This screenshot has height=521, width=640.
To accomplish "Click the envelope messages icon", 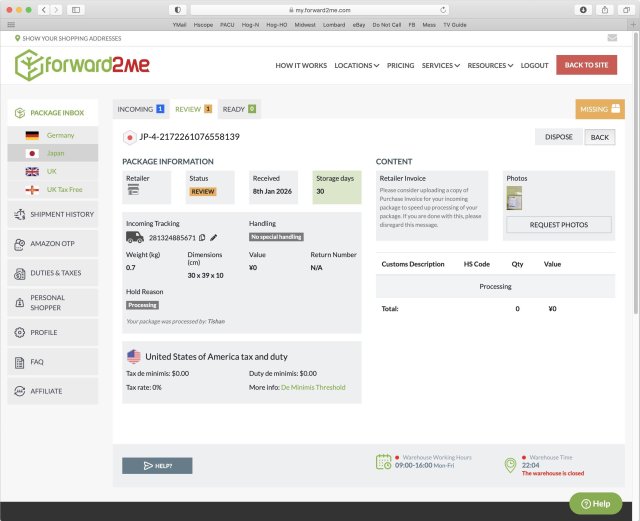I will (611, 38).
